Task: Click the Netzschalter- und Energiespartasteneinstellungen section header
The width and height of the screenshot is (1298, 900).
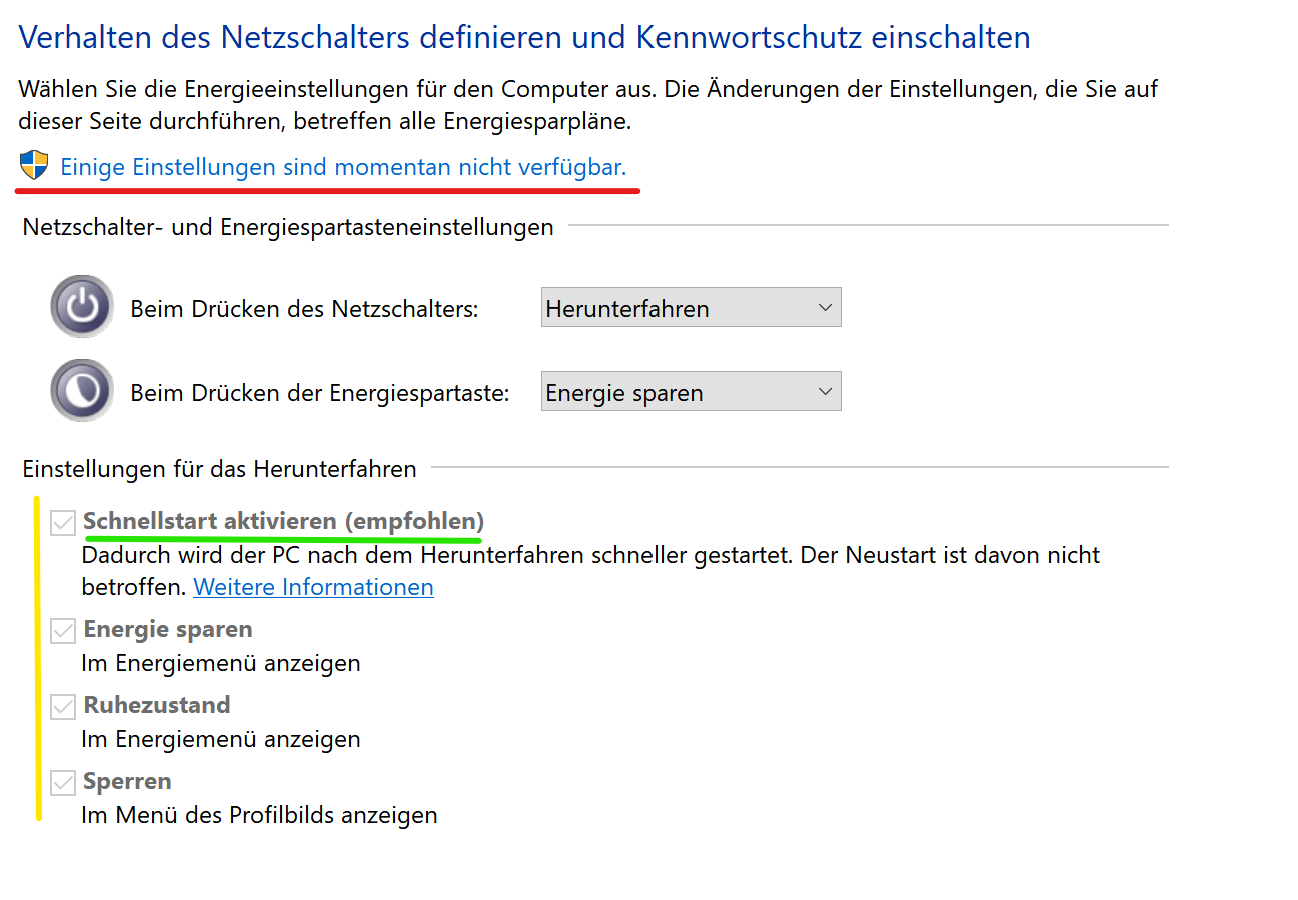Action: 288,227
